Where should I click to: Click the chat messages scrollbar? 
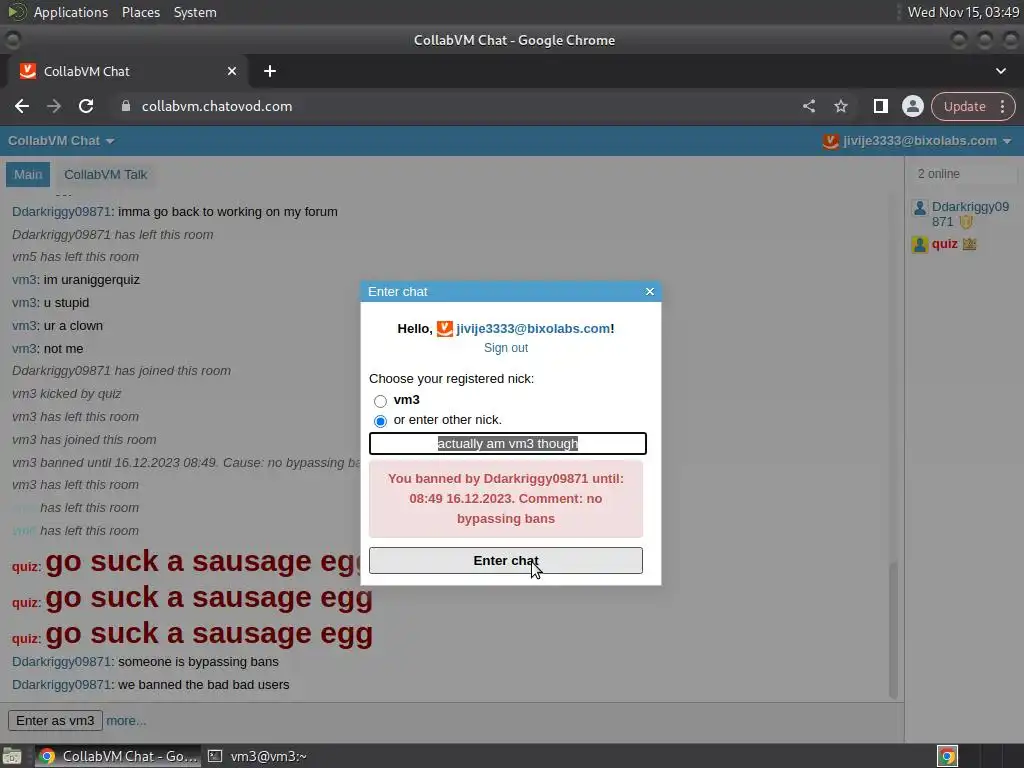pos(892,629)
